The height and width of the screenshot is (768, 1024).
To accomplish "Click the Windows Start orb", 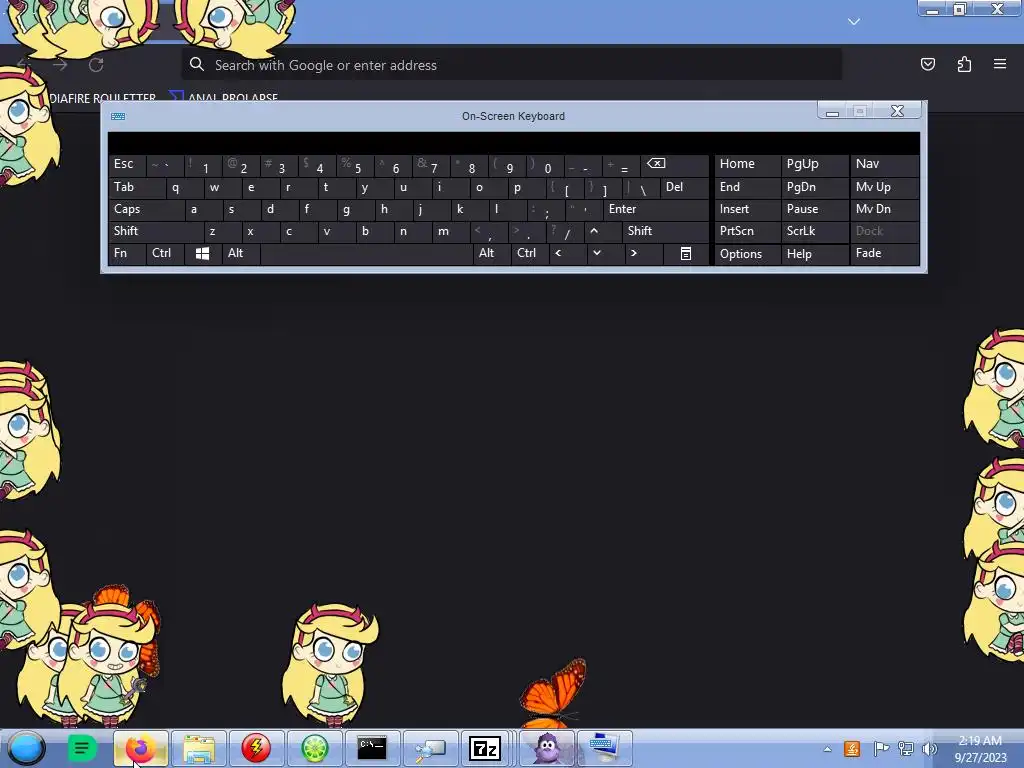I will click(26, 748).
